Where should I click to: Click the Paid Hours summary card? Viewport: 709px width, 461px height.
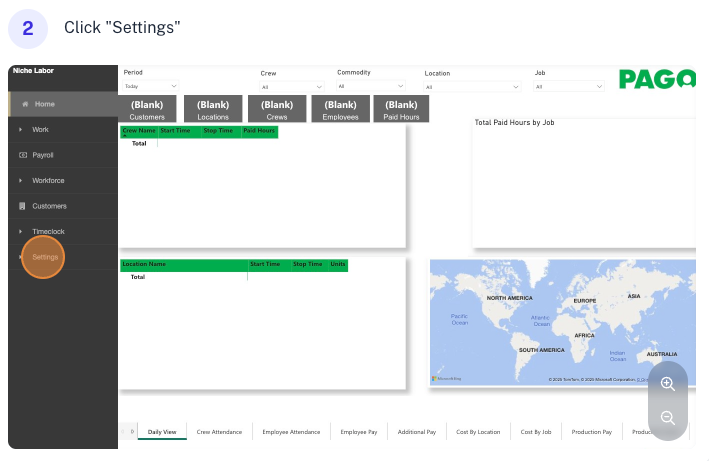click(401, 110)
